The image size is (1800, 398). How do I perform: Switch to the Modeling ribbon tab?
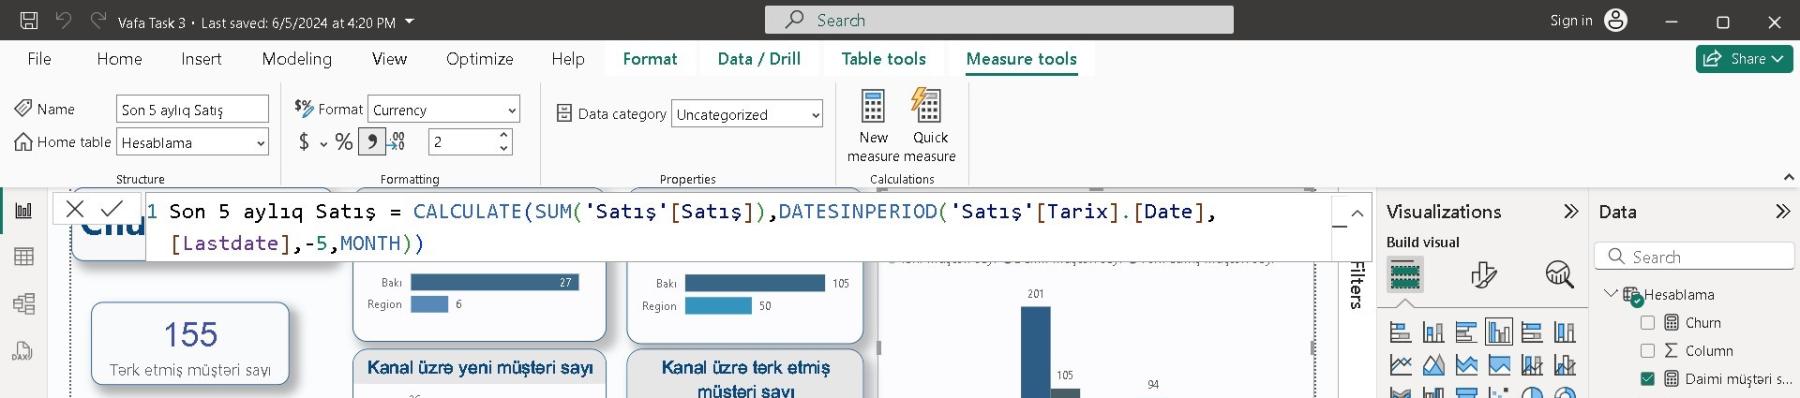[297, 59]
